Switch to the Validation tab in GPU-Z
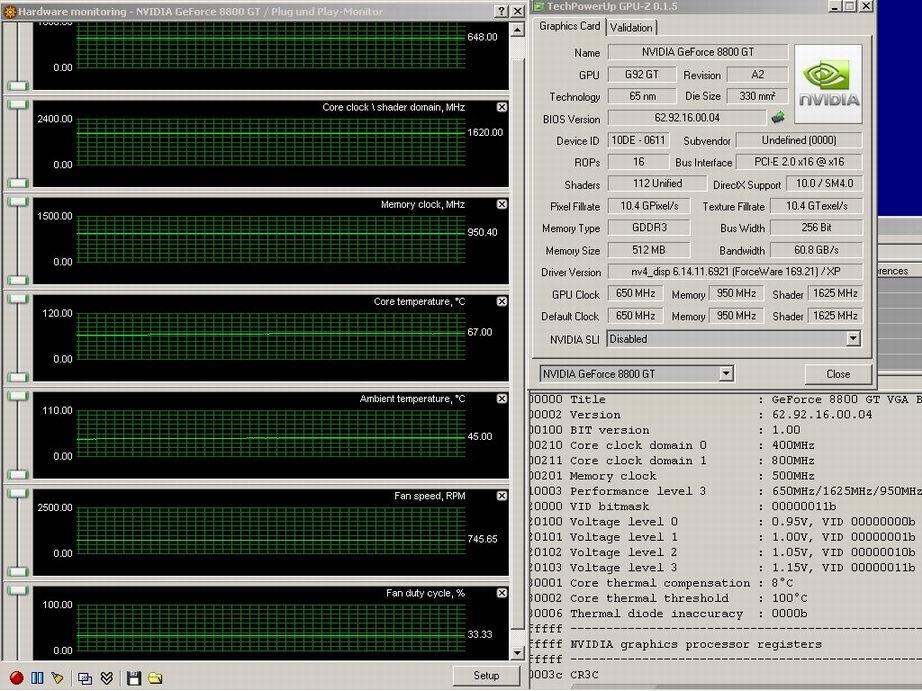 631,28
